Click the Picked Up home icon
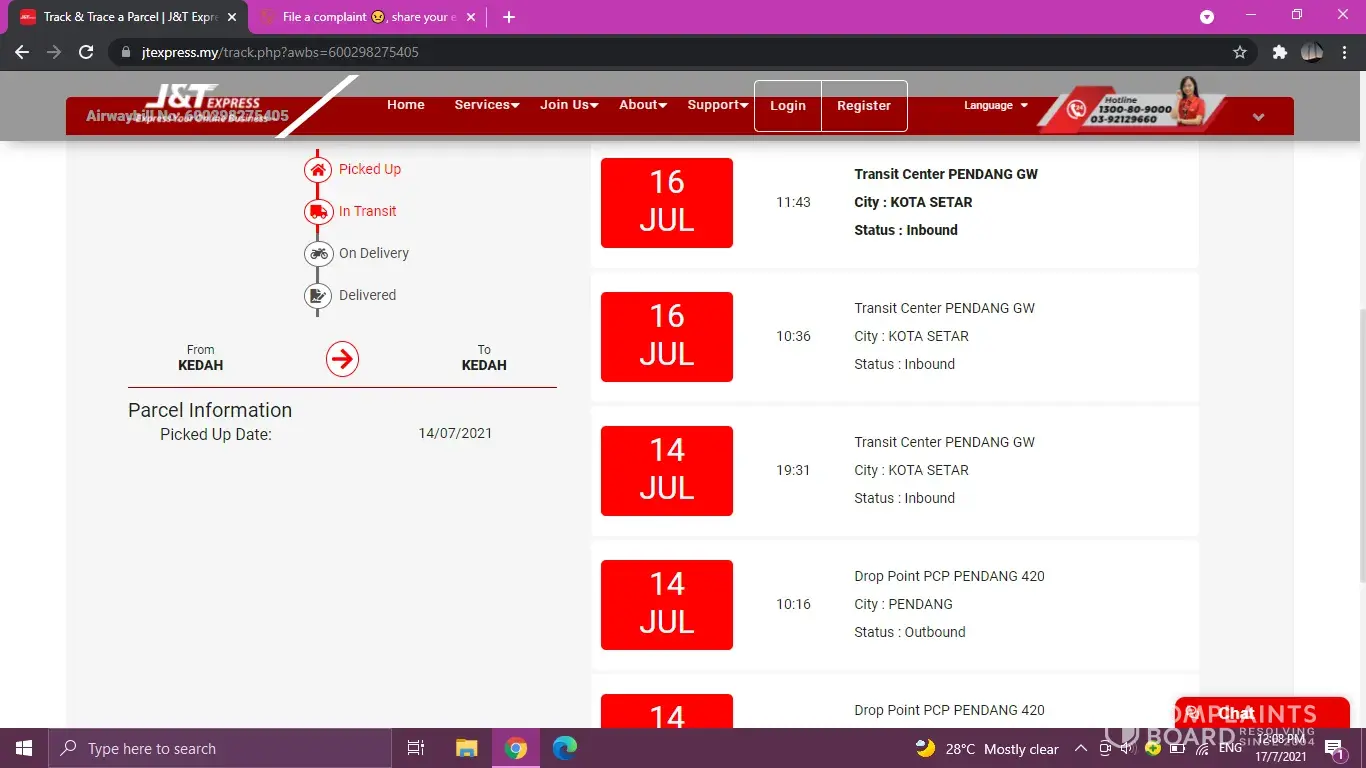1366x768 pixels. pos(318,169)
